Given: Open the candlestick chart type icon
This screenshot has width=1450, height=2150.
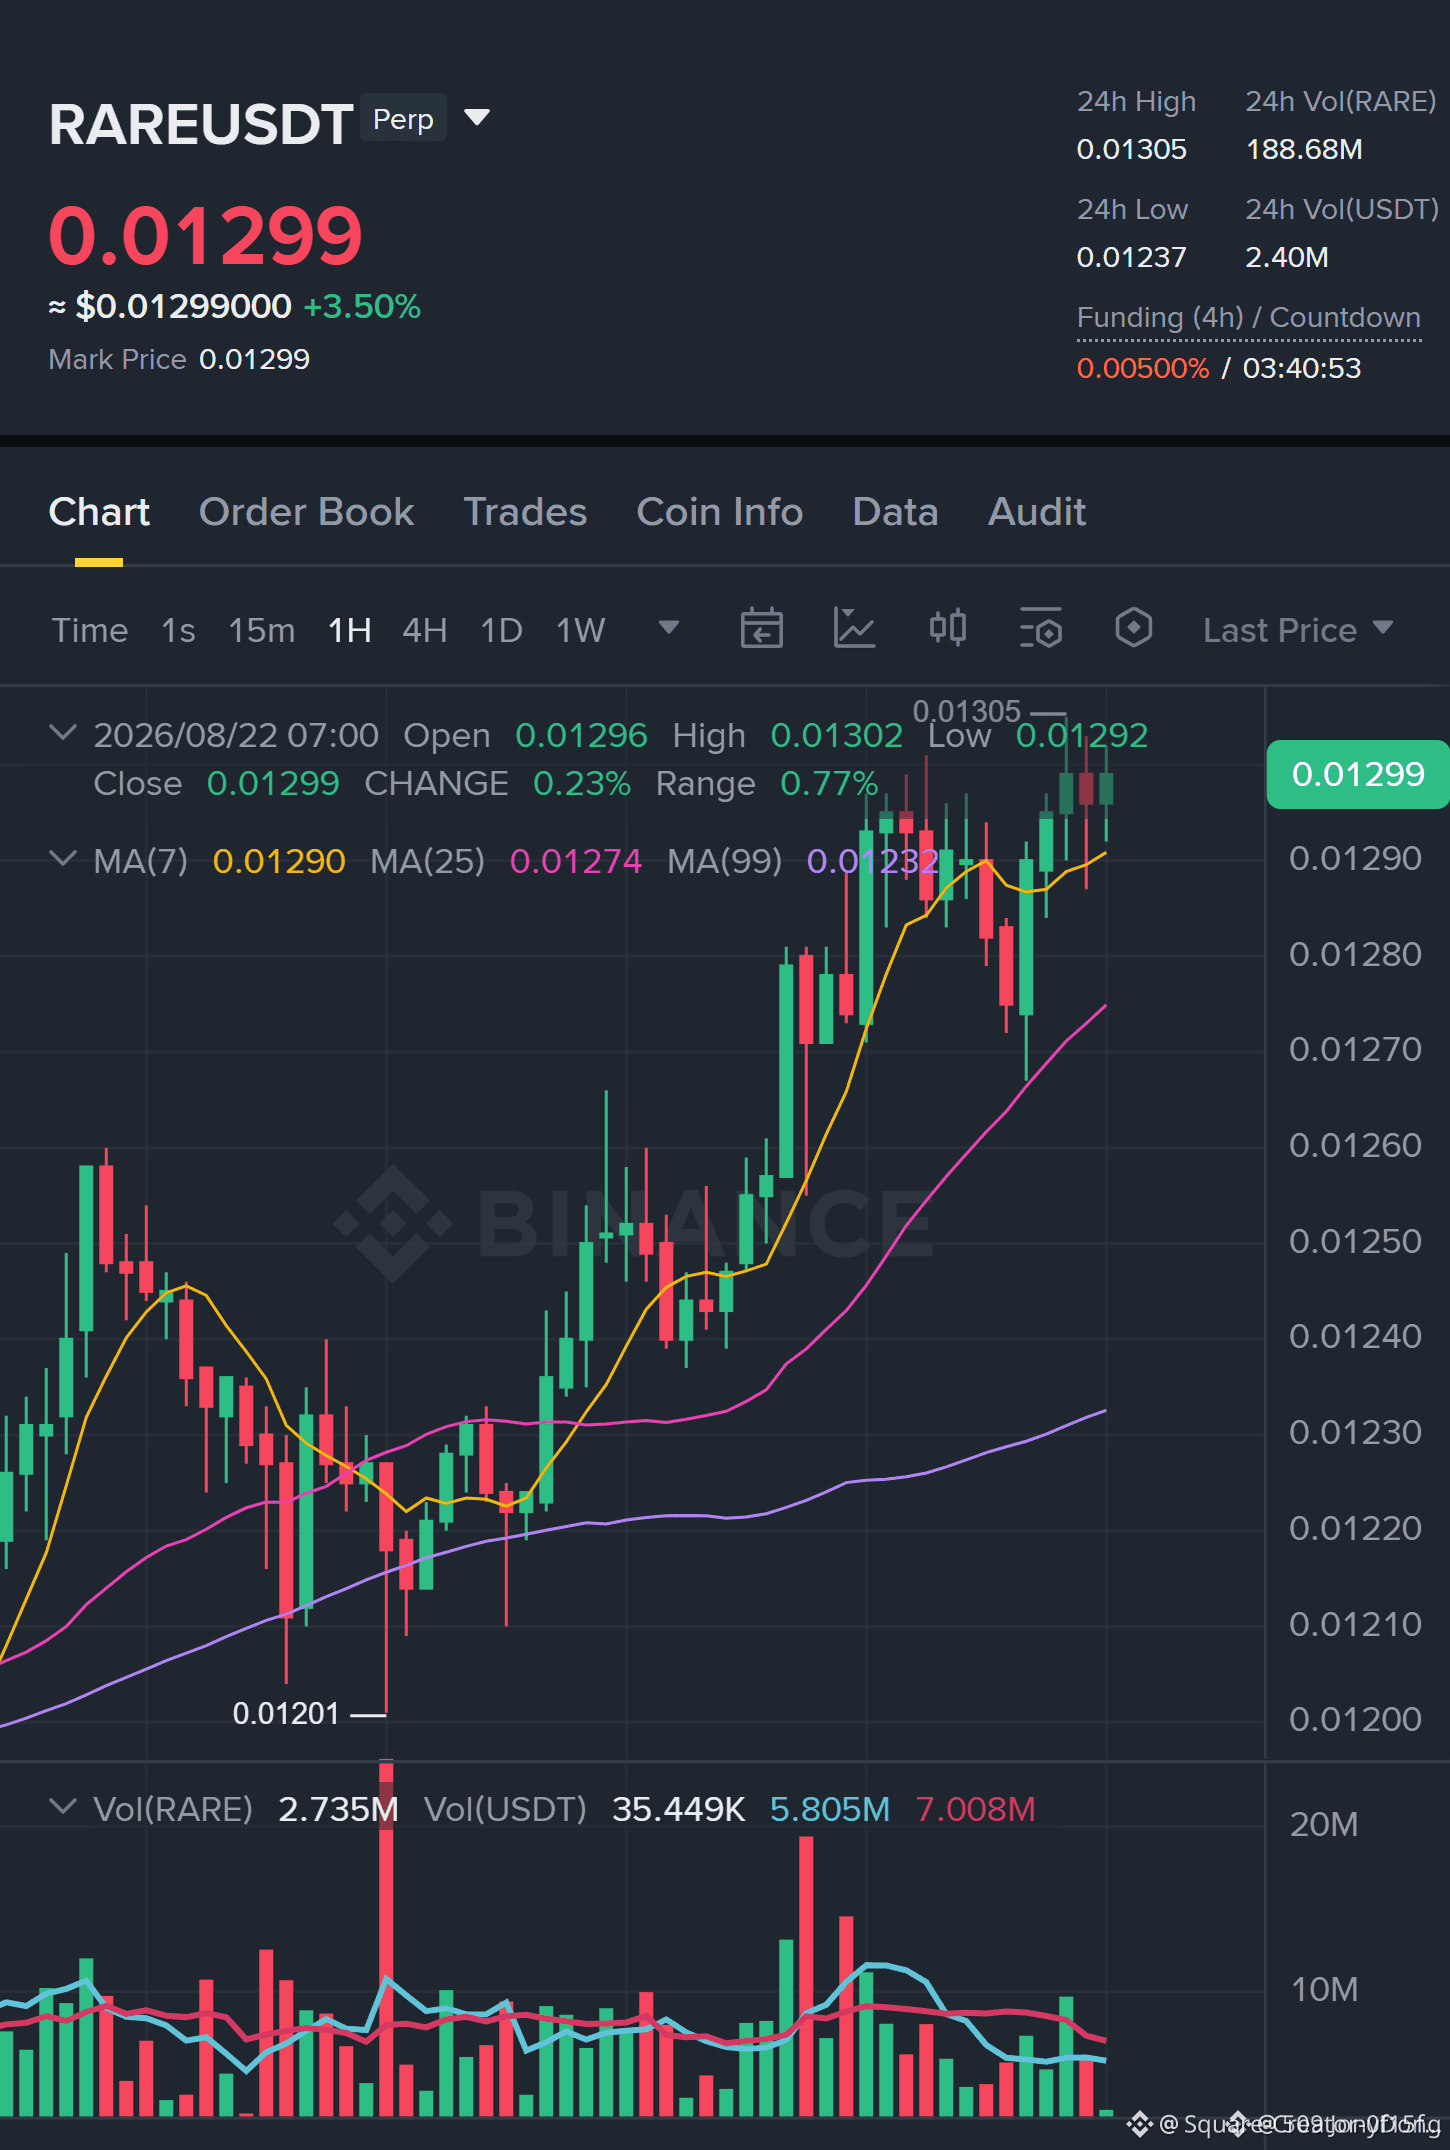Looking at the screenshot, I should [x=948, y=628].
